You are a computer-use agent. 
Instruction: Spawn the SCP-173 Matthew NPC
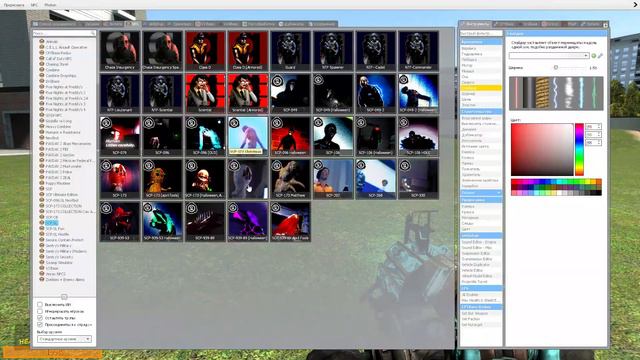(291, 179)
